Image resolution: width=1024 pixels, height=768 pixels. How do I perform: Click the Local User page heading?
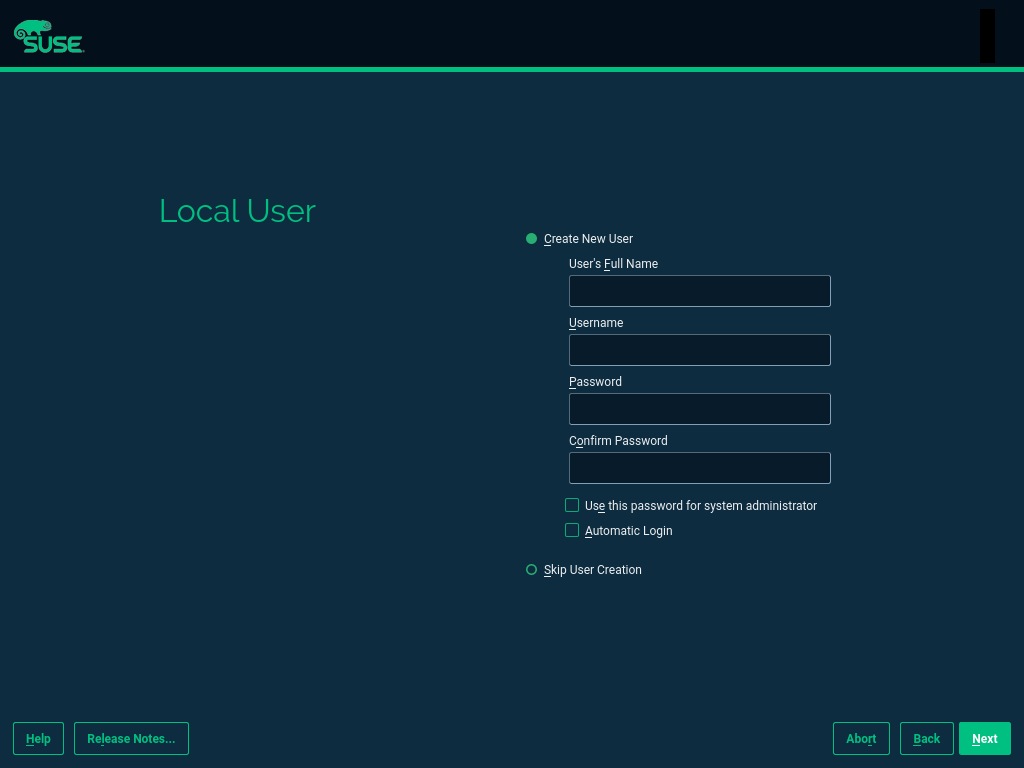pyautogui.click(x=237, y=211)
